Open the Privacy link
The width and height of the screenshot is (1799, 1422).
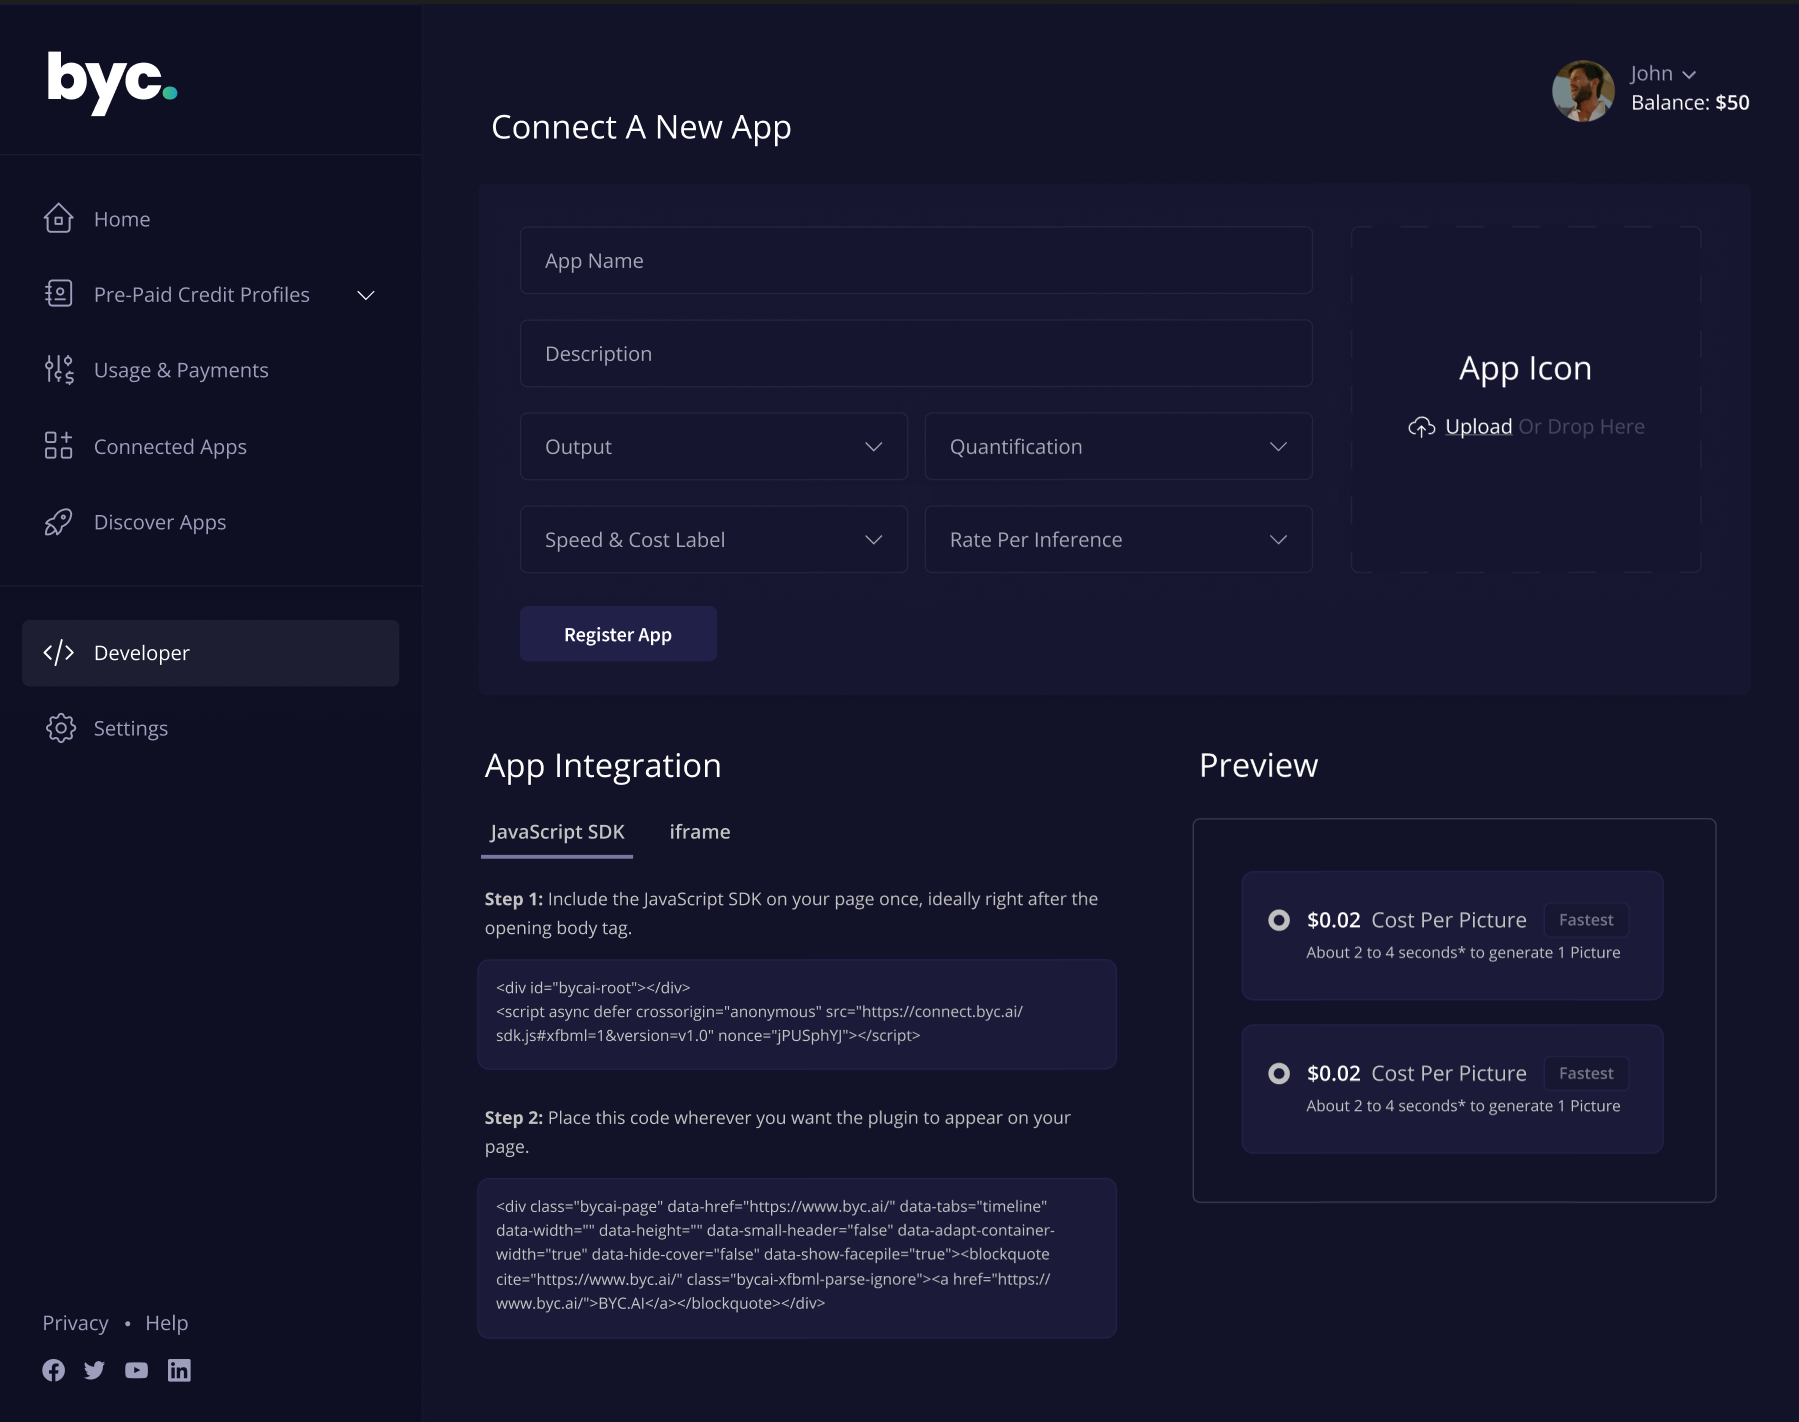click(x=75, y=1323)
